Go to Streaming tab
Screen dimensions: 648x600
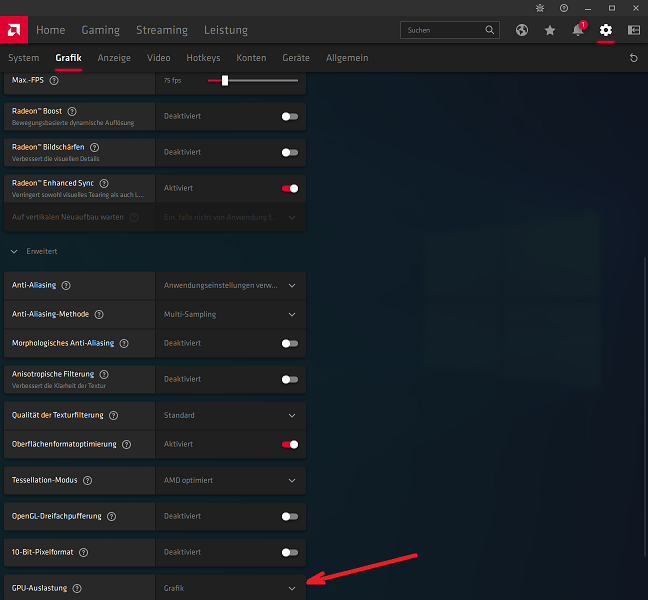(162, 30)
